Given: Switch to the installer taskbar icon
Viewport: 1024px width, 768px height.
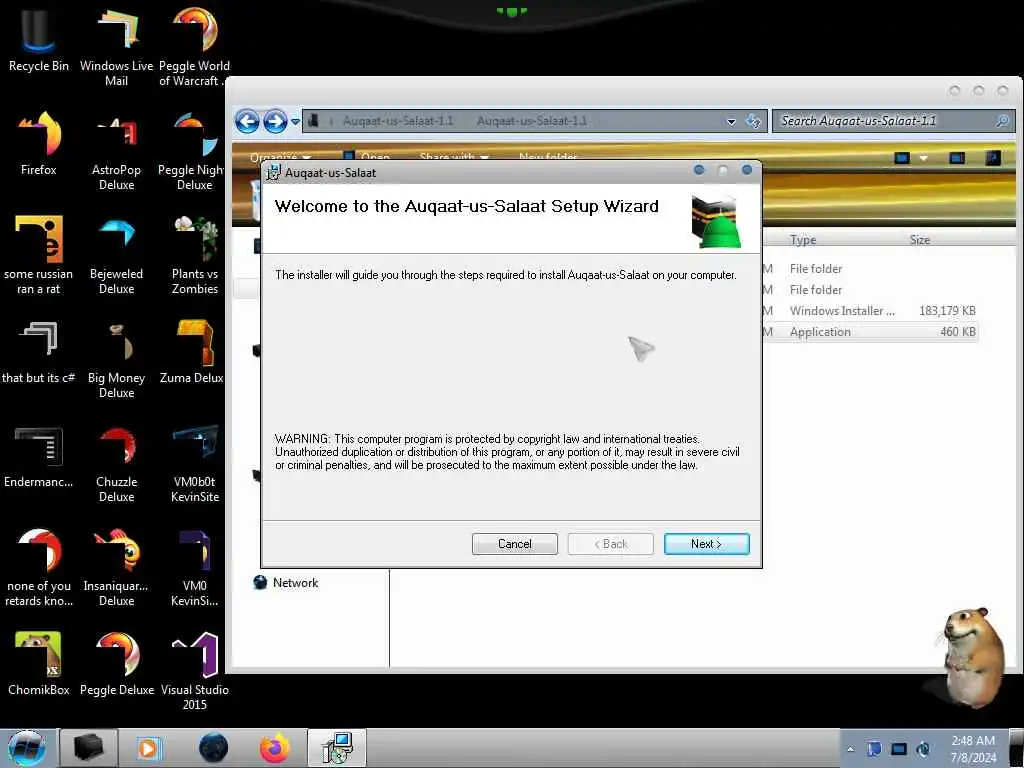Looking at the screenshot, I should (337, 748).
